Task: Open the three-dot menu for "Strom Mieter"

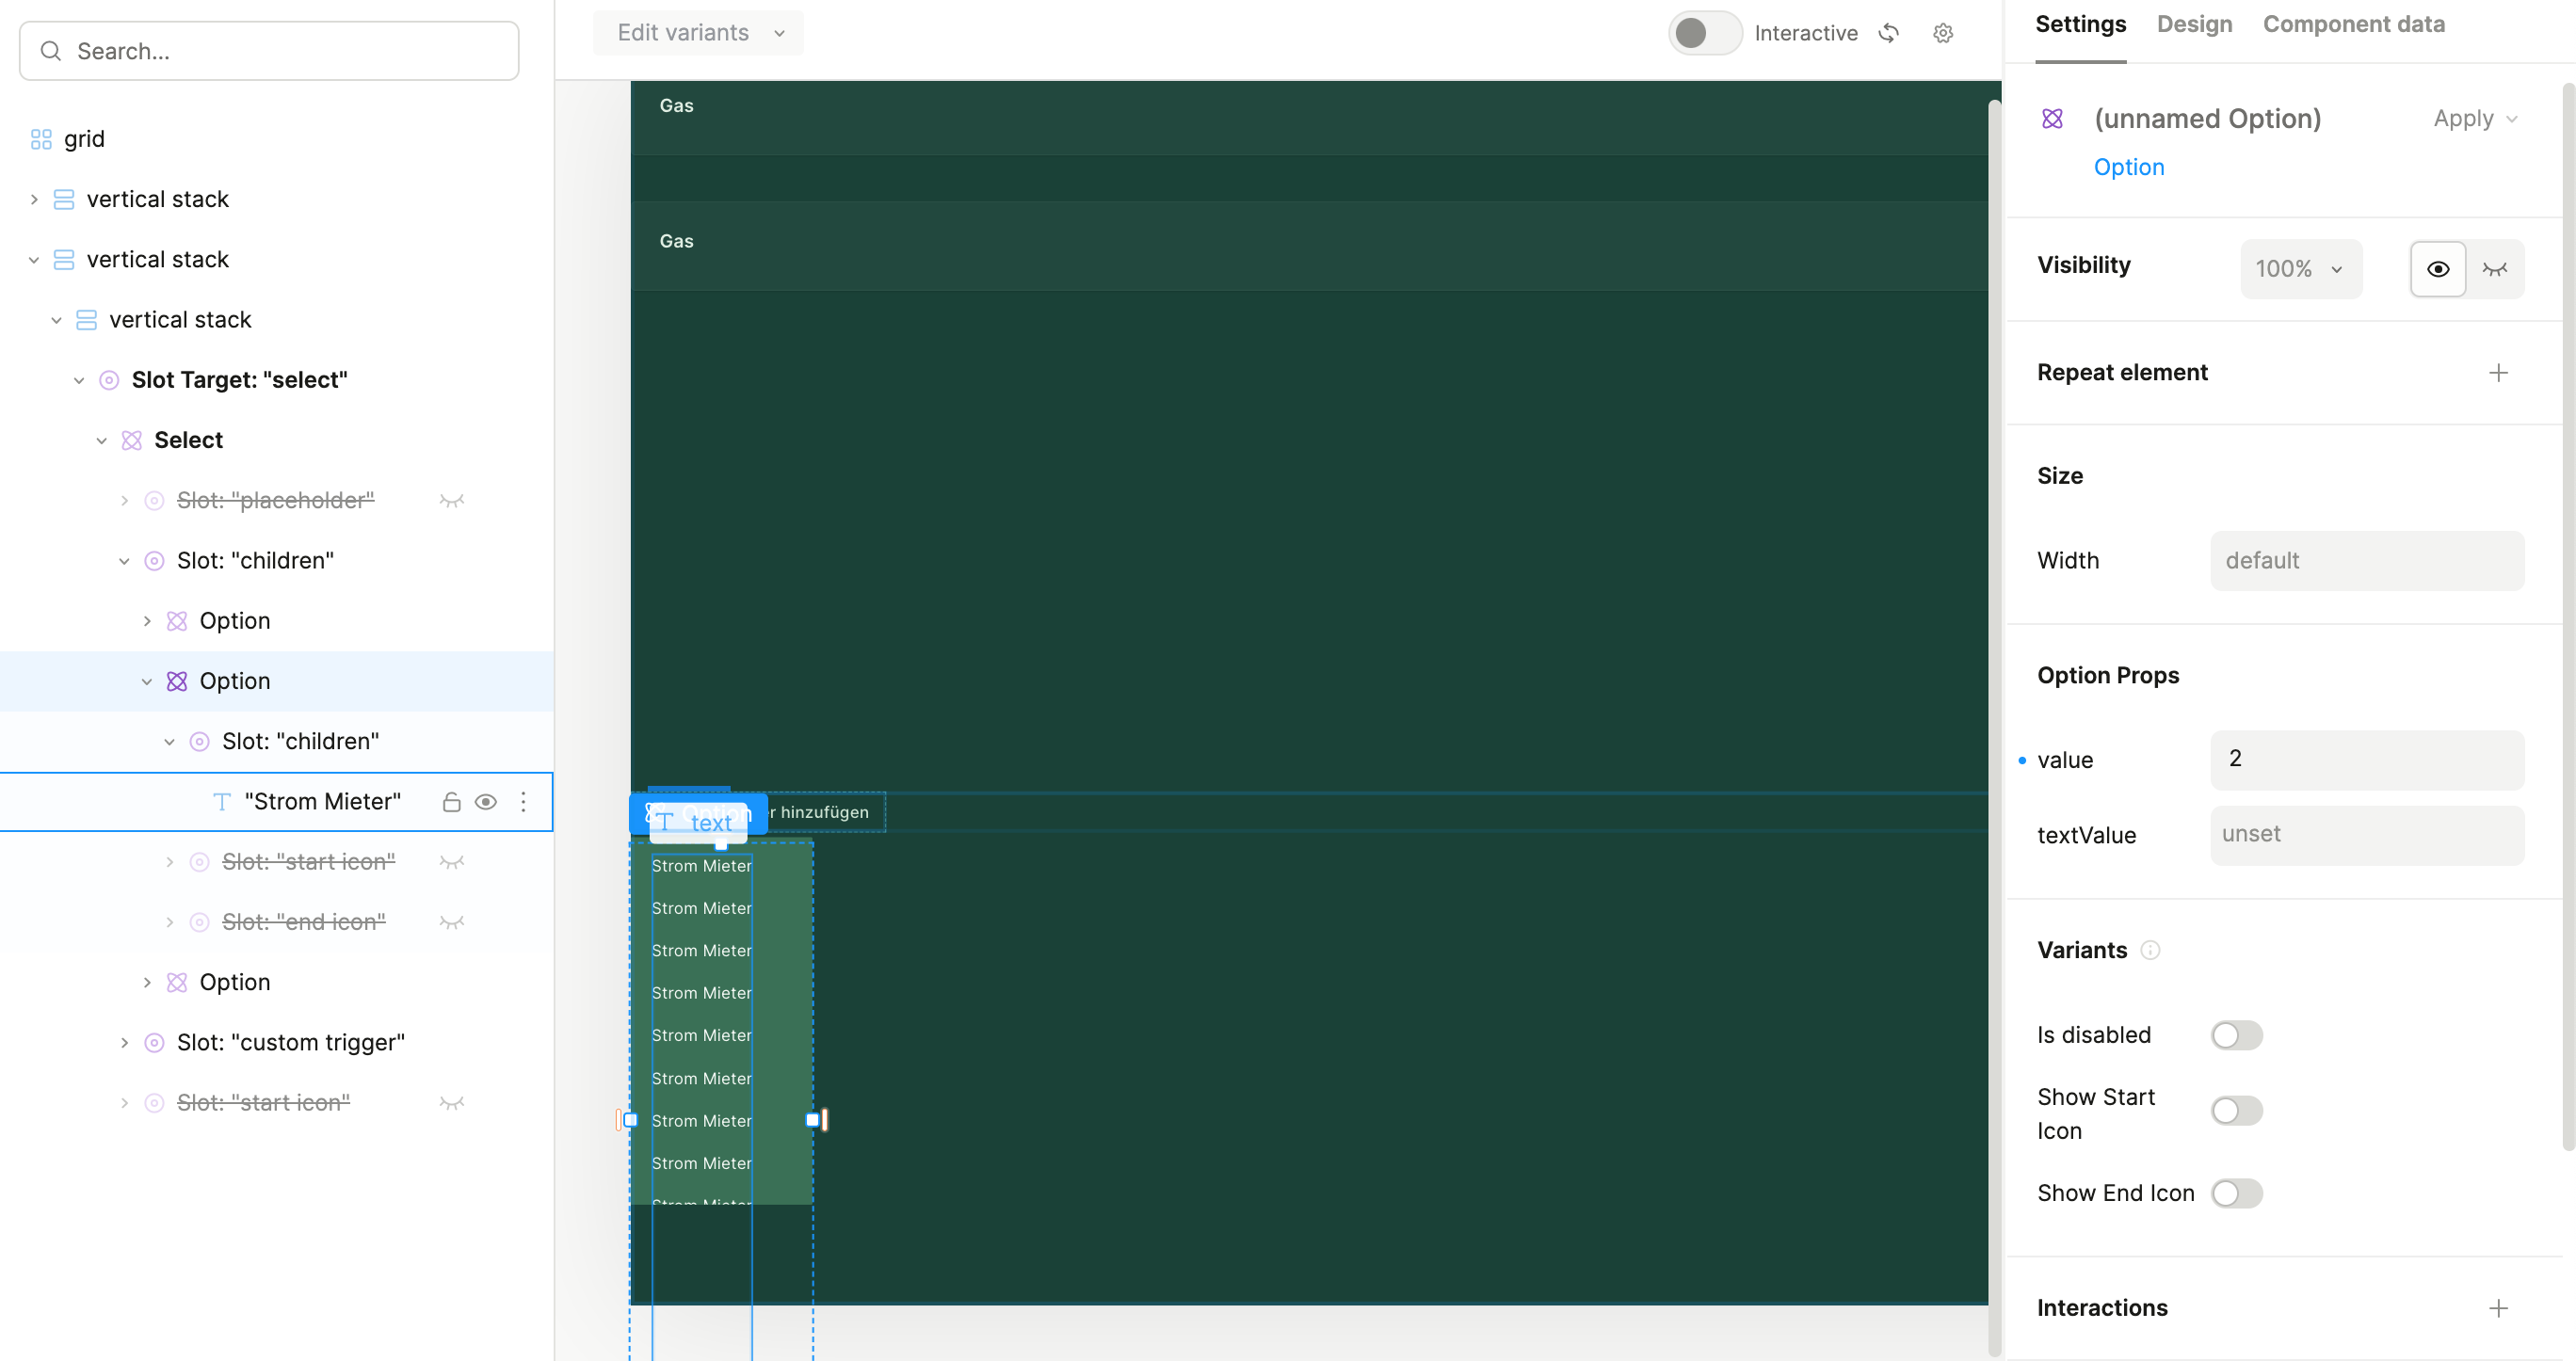Action: pyautogui.click(x=523, y=802)
